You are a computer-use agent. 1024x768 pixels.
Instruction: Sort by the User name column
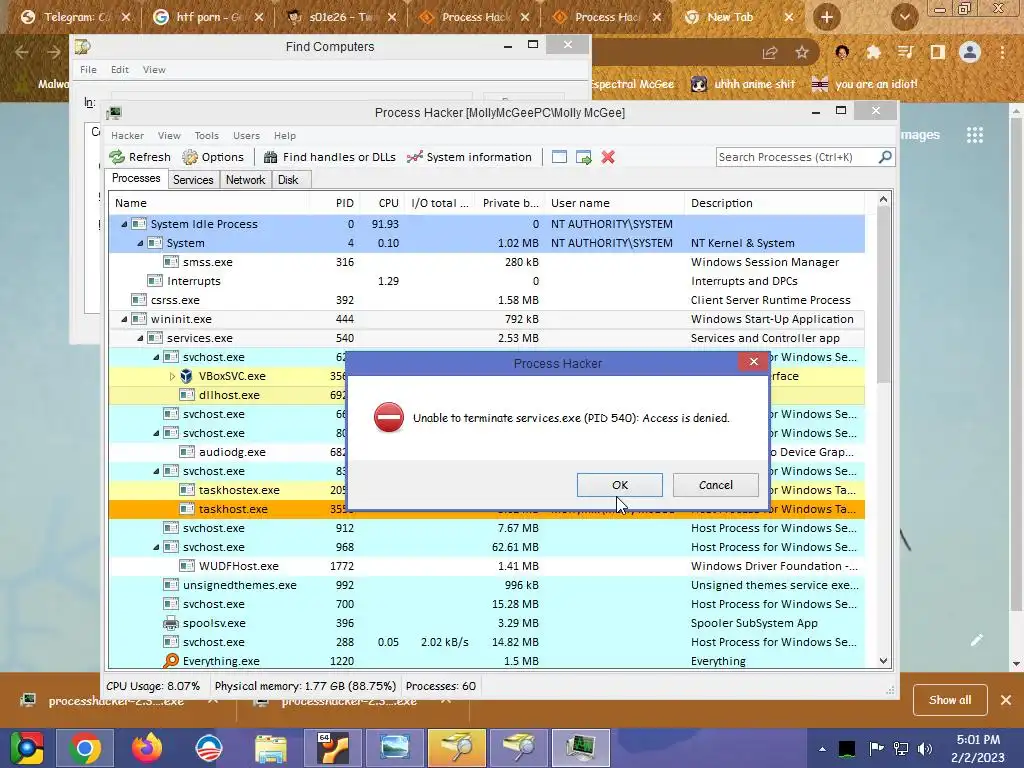coord(615,203)
